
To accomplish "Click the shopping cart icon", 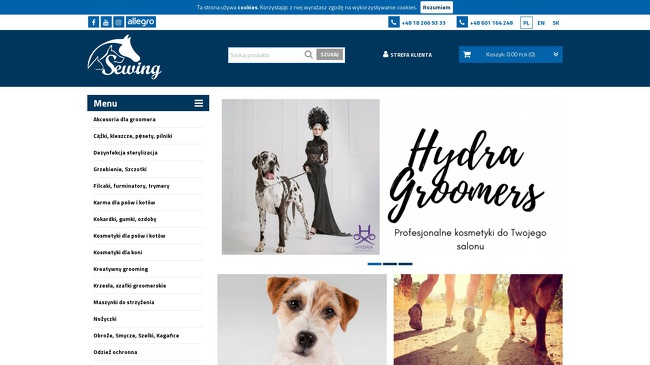I will coord(467,54).
